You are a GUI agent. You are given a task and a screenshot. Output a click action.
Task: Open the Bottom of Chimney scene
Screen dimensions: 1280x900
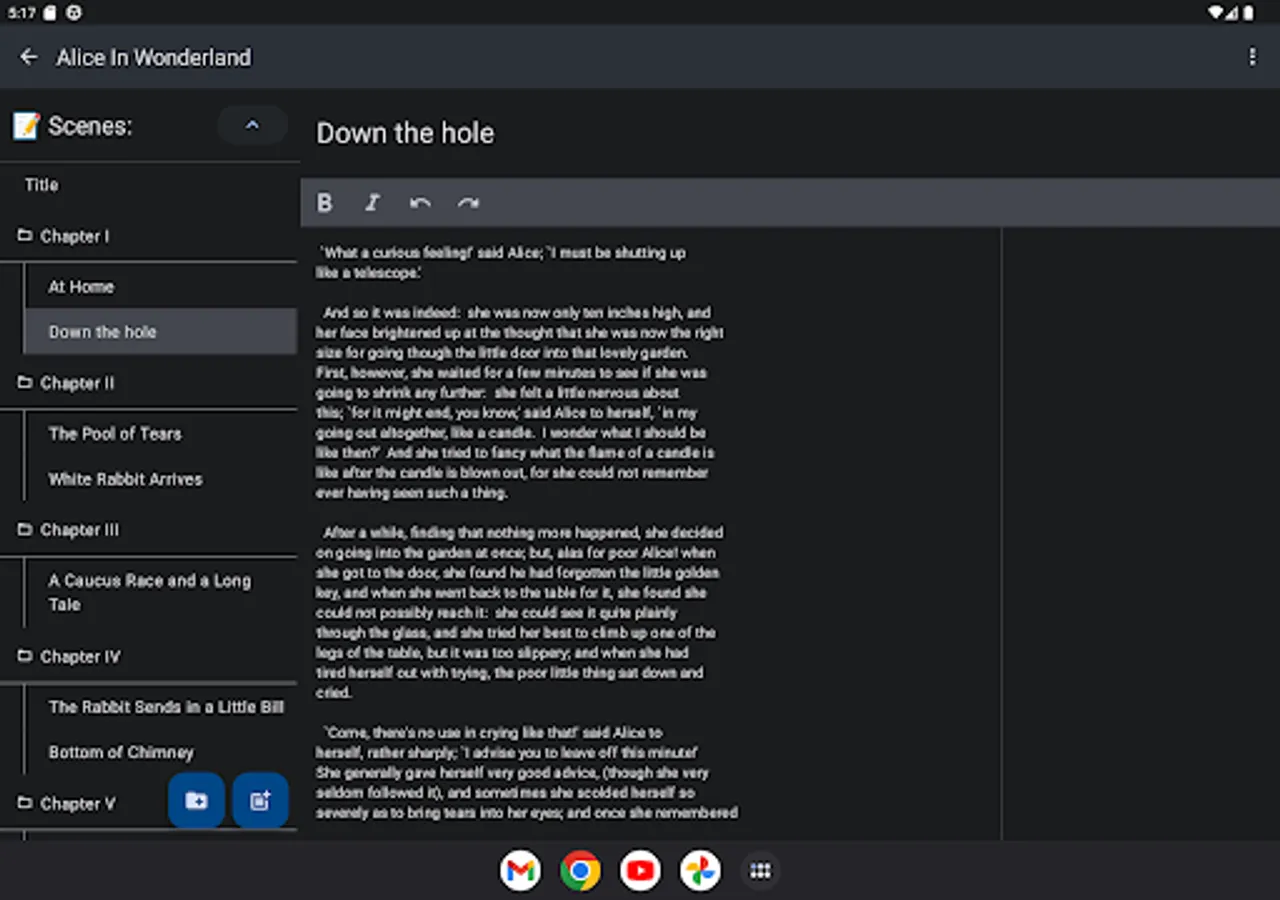pyautogui.click(x=160, y=752)
